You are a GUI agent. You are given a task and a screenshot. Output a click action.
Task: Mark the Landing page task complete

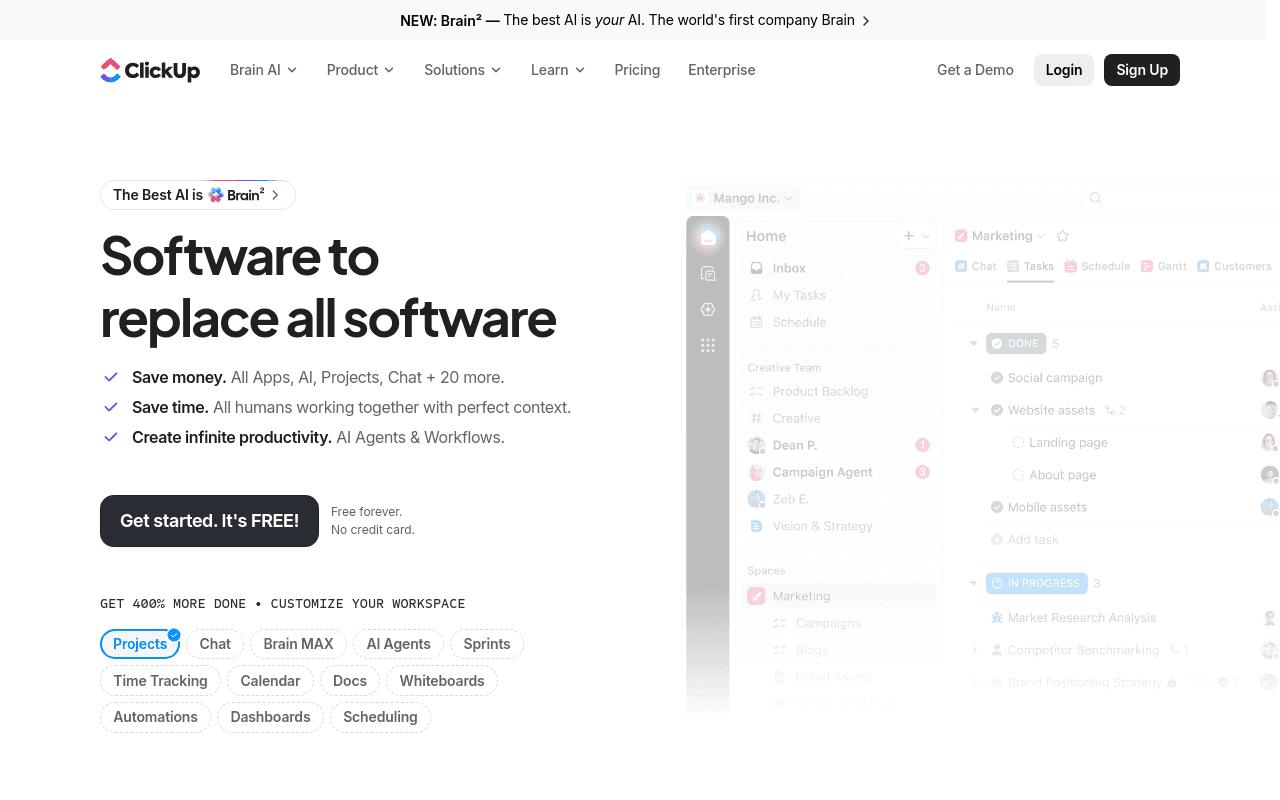coord(1018,442)
